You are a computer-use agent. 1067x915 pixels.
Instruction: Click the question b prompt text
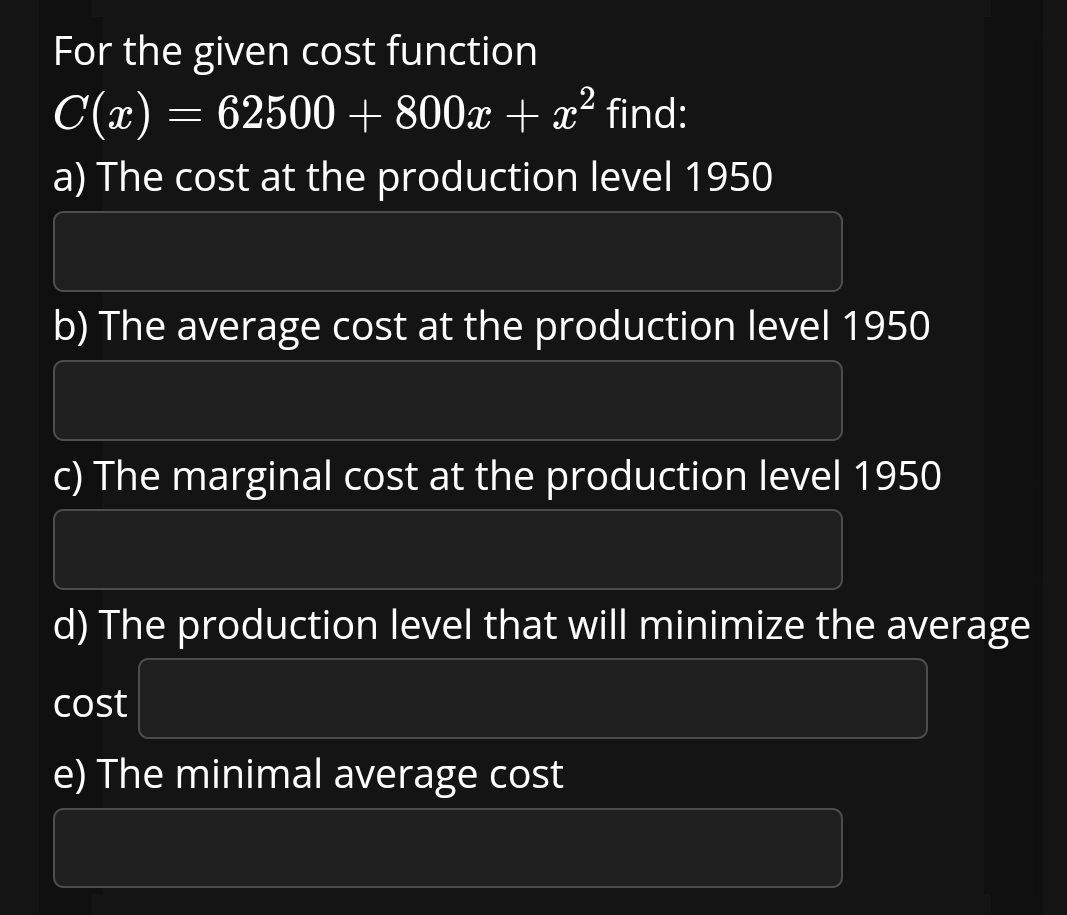[x=492, y=326]
